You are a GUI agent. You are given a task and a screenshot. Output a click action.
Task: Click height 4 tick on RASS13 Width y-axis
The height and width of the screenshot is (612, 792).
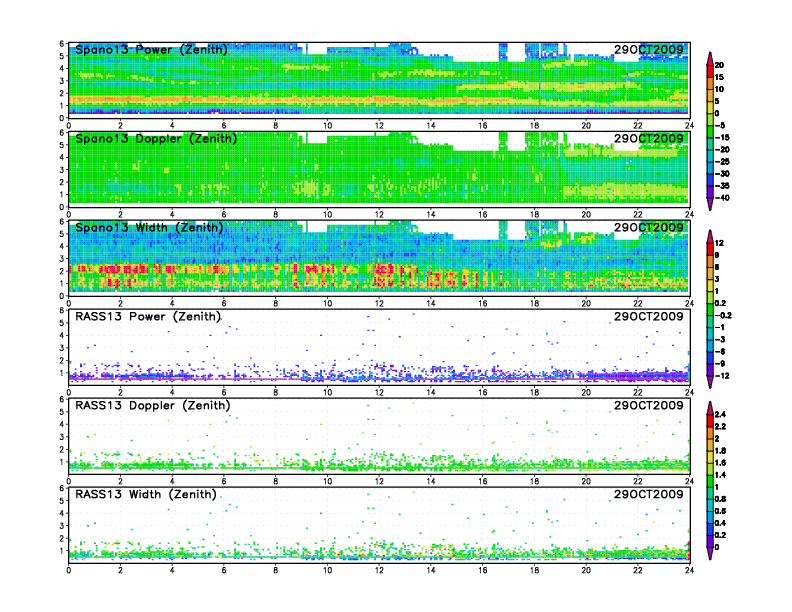62,514
